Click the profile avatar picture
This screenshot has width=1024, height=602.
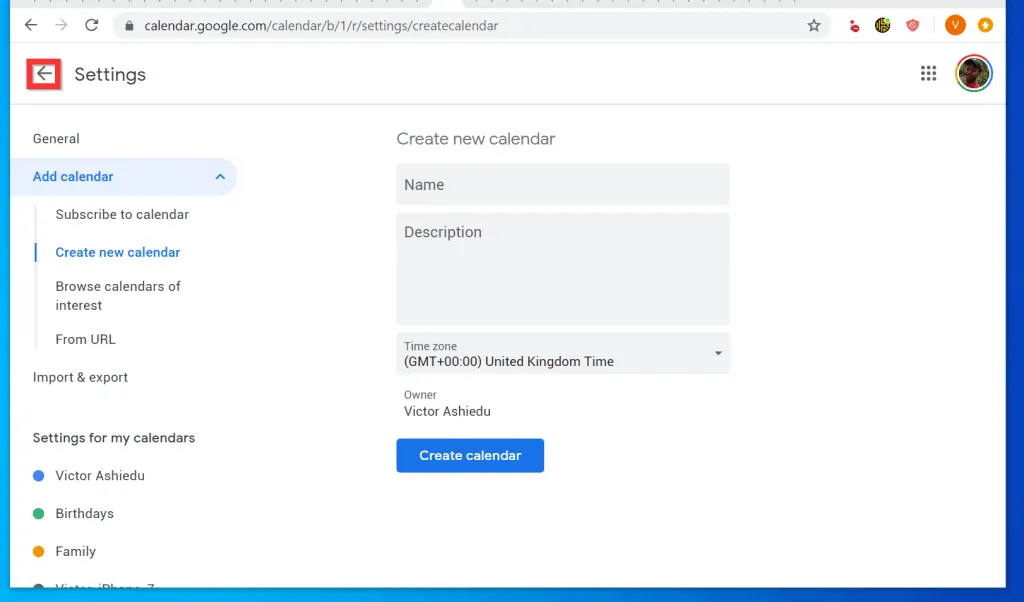click(x=973, y=73)
